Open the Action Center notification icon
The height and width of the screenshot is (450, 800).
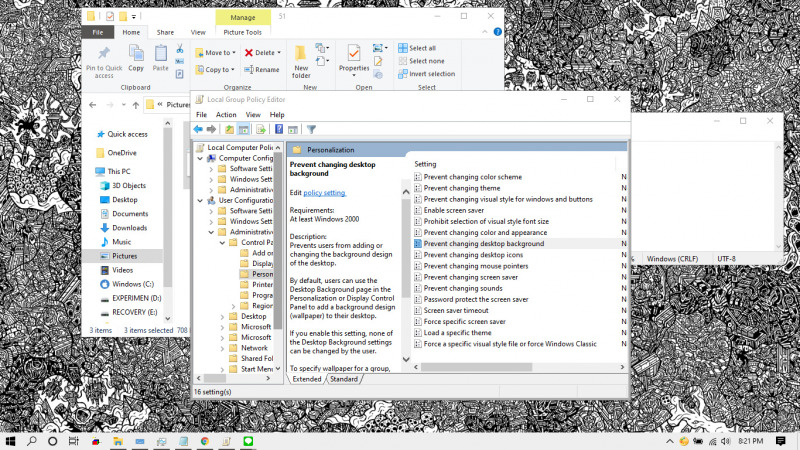click(780, 441)
